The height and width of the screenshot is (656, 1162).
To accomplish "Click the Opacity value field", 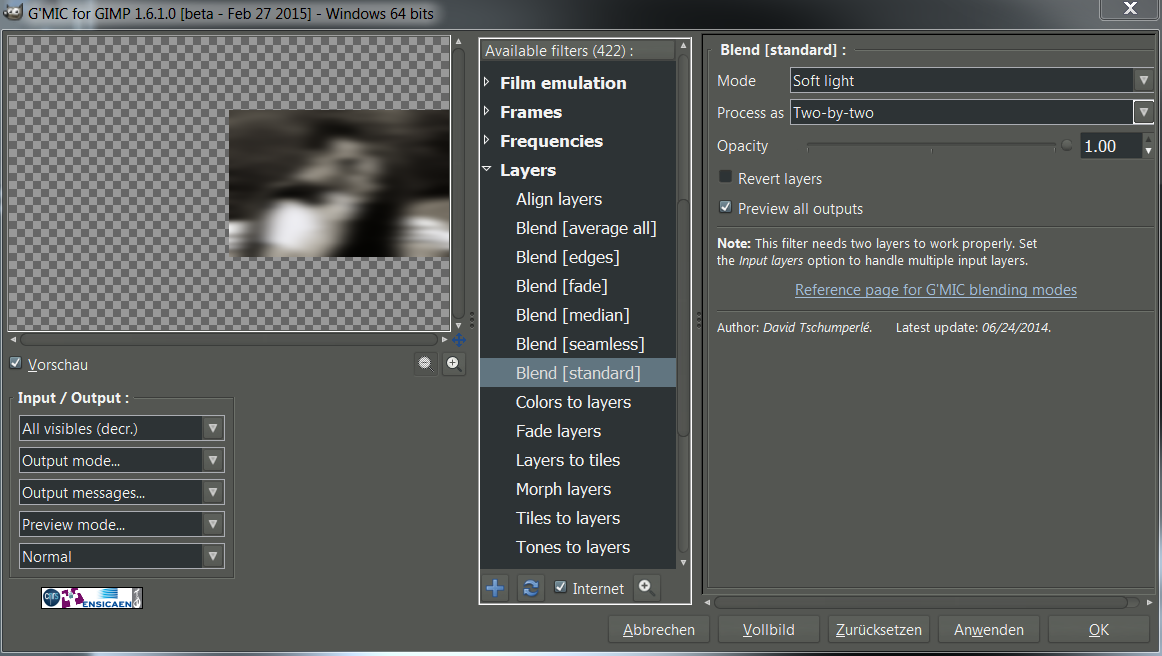I will 1110,146.
